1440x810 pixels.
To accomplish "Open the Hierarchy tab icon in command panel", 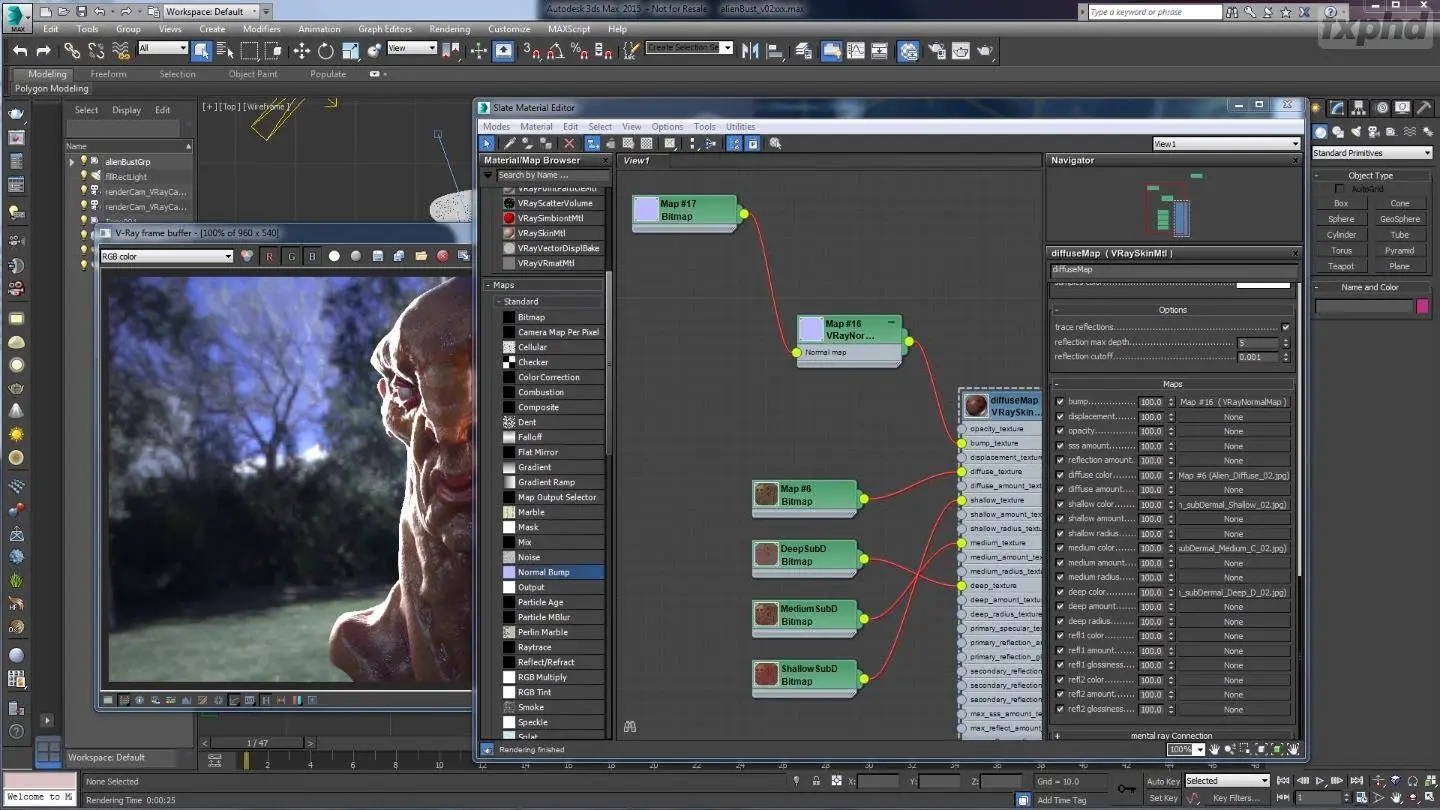I will (x=1359, y=108).
